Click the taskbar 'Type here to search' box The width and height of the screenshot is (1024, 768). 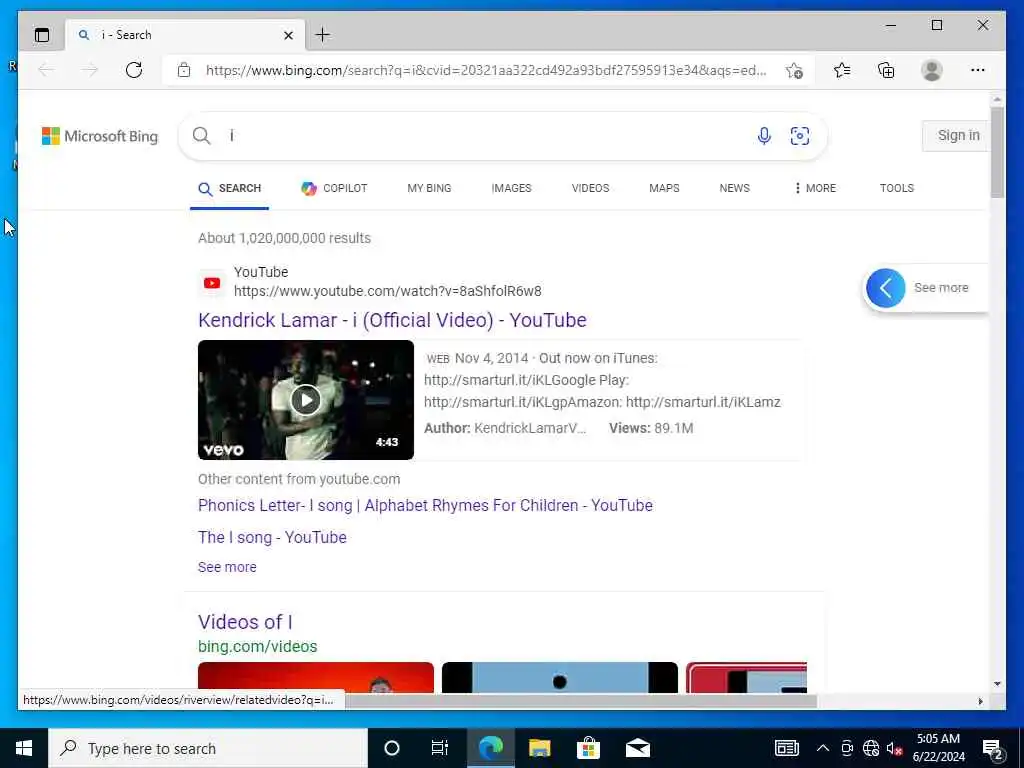[x=208, y=748]
